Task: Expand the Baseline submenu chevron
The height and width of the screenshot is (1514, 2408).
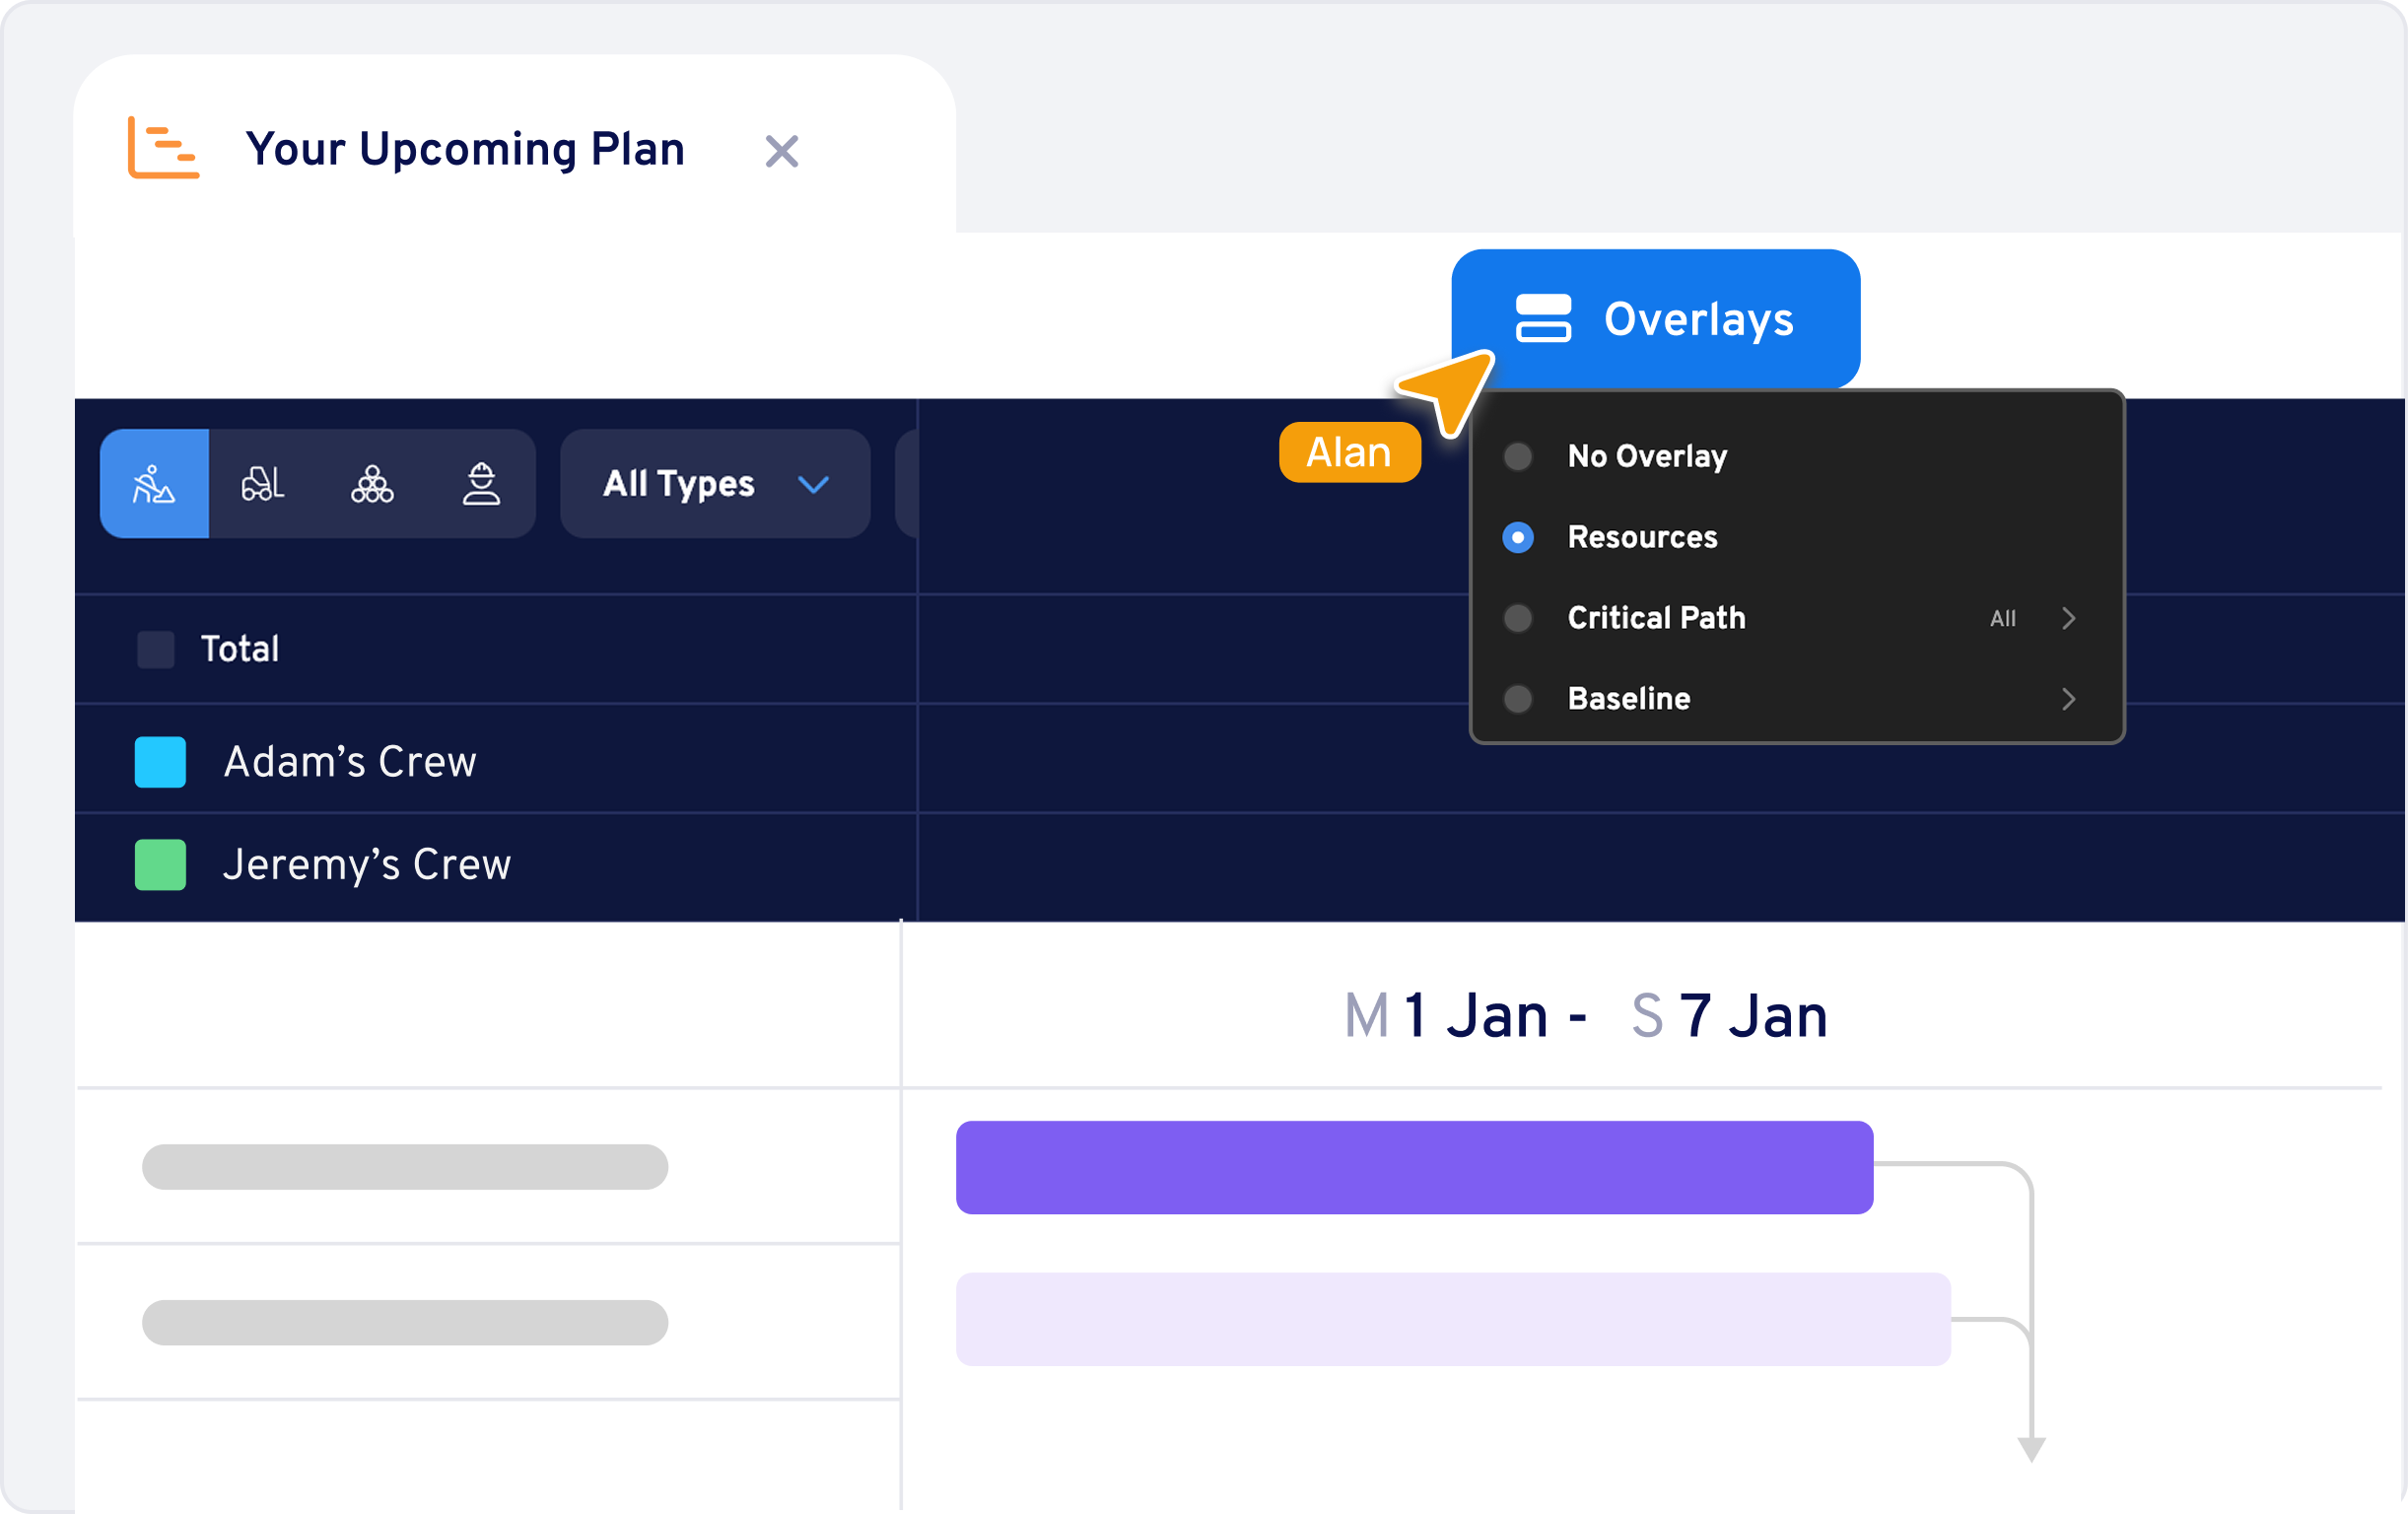Action: pos(2068,699)
